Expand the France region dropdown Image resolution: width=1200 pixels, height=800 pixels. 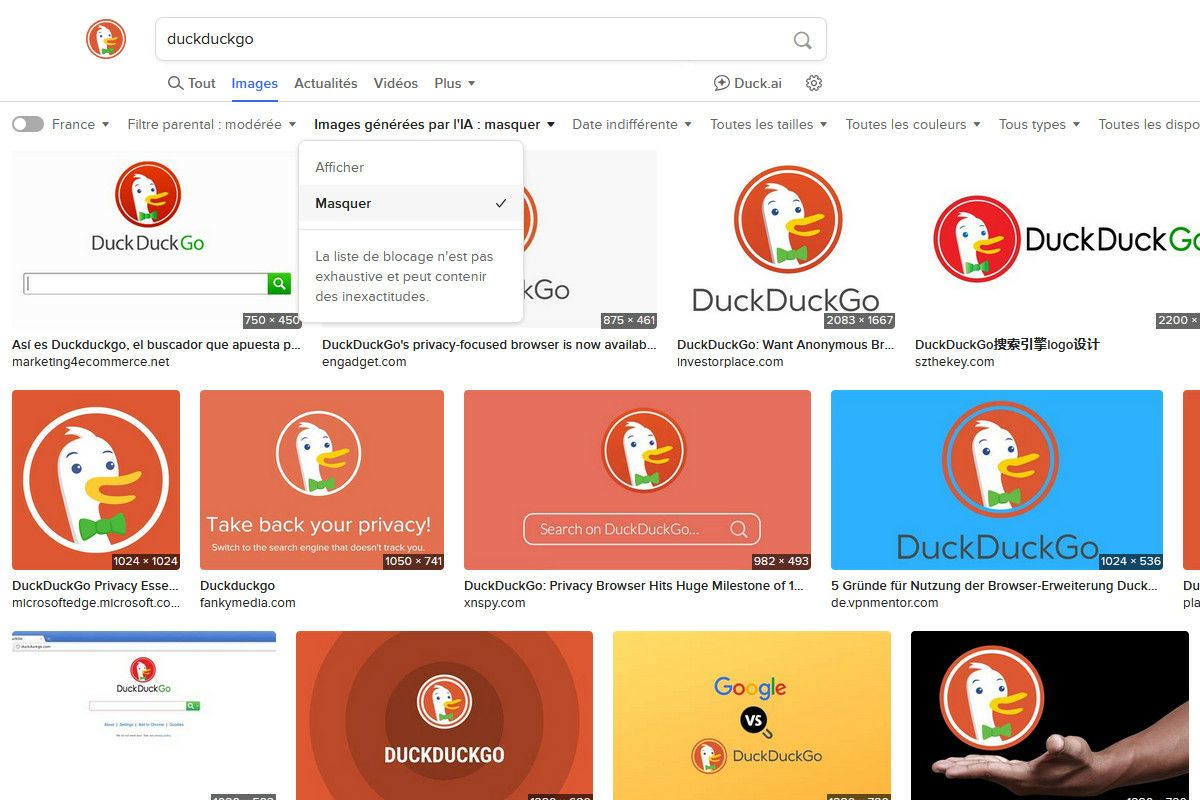pos(81,124)
